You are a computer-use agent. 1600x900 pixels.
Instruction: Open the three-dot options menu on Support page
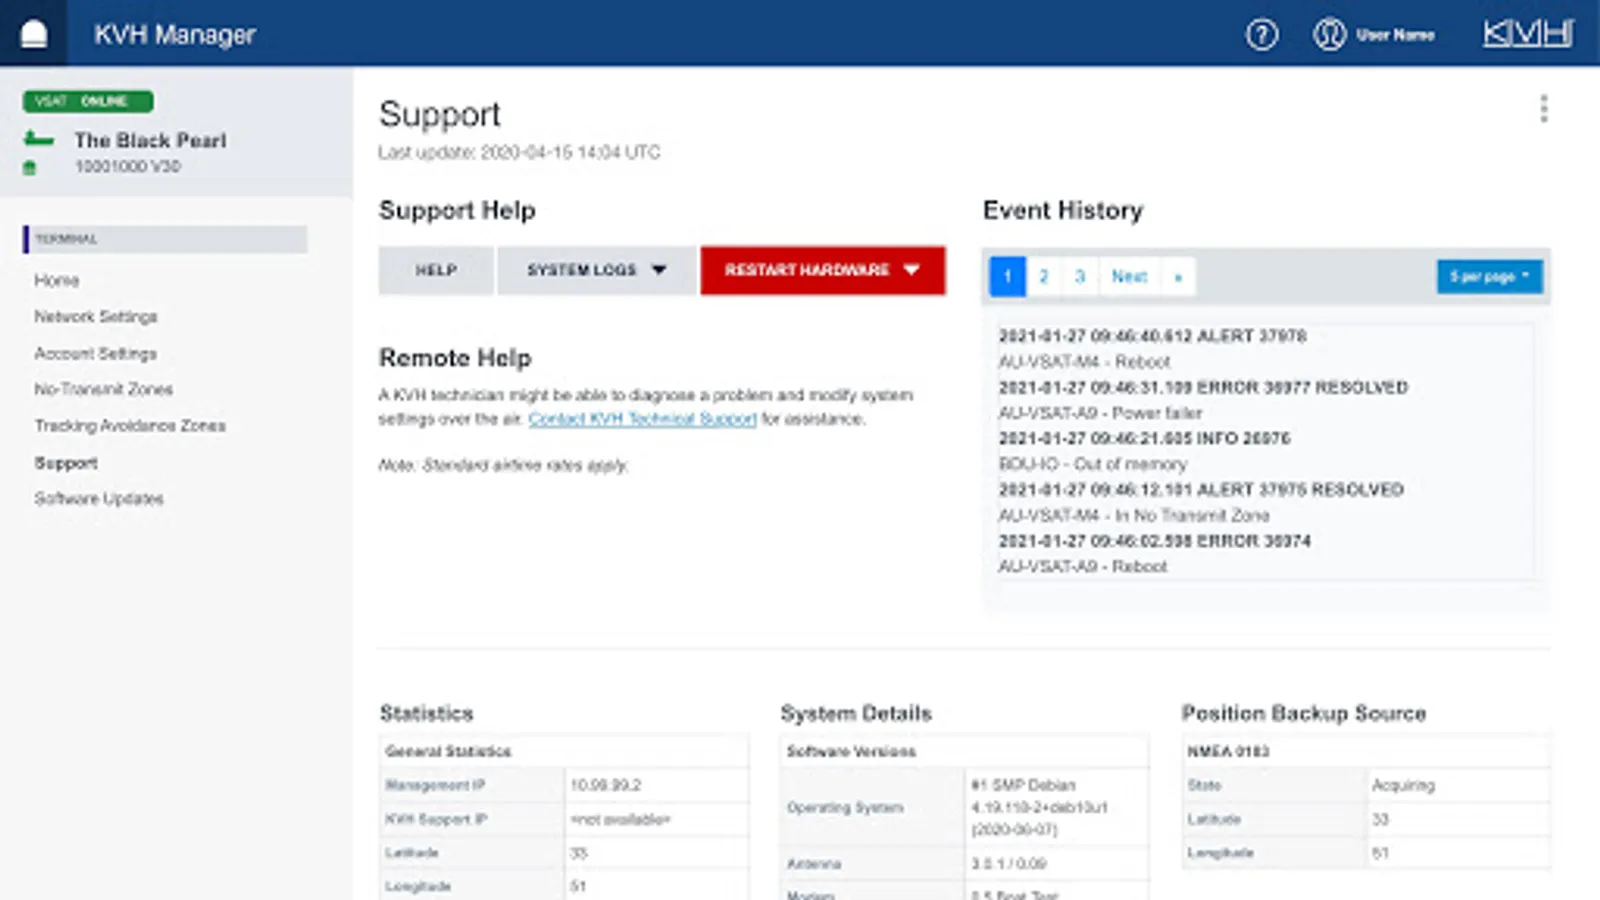pyautogui.click(x=1544, y=109)
